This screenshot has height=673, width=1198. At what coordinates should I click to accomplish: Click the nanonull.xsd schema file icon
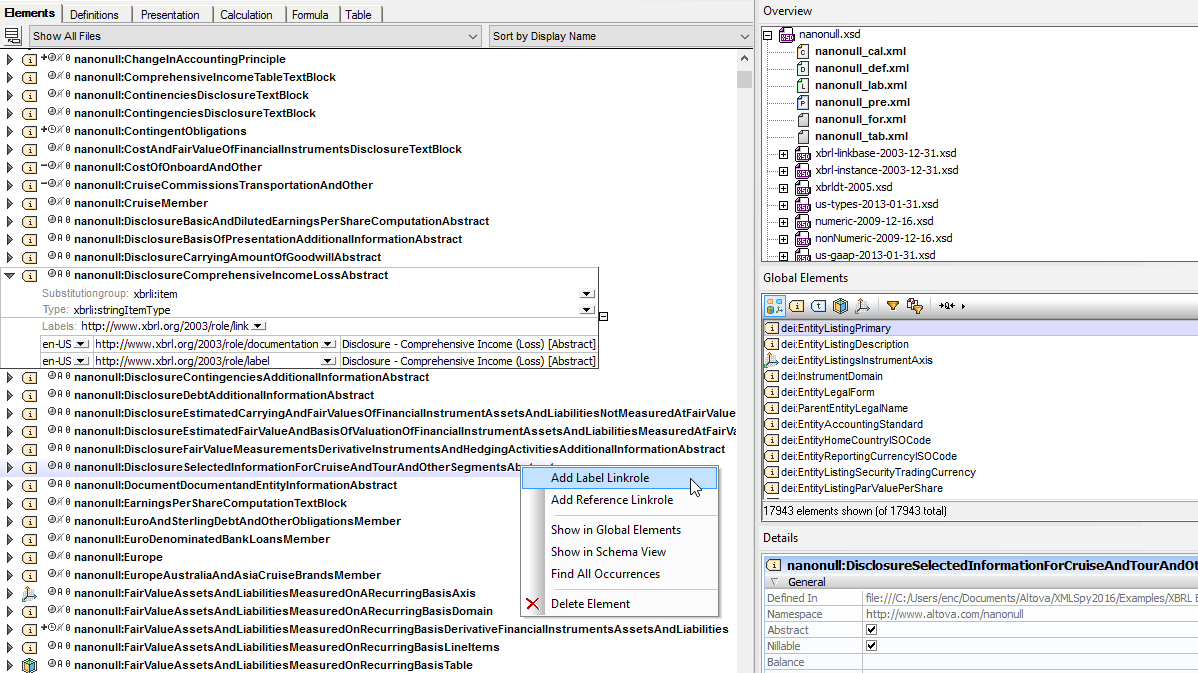[x=787, y=34]
